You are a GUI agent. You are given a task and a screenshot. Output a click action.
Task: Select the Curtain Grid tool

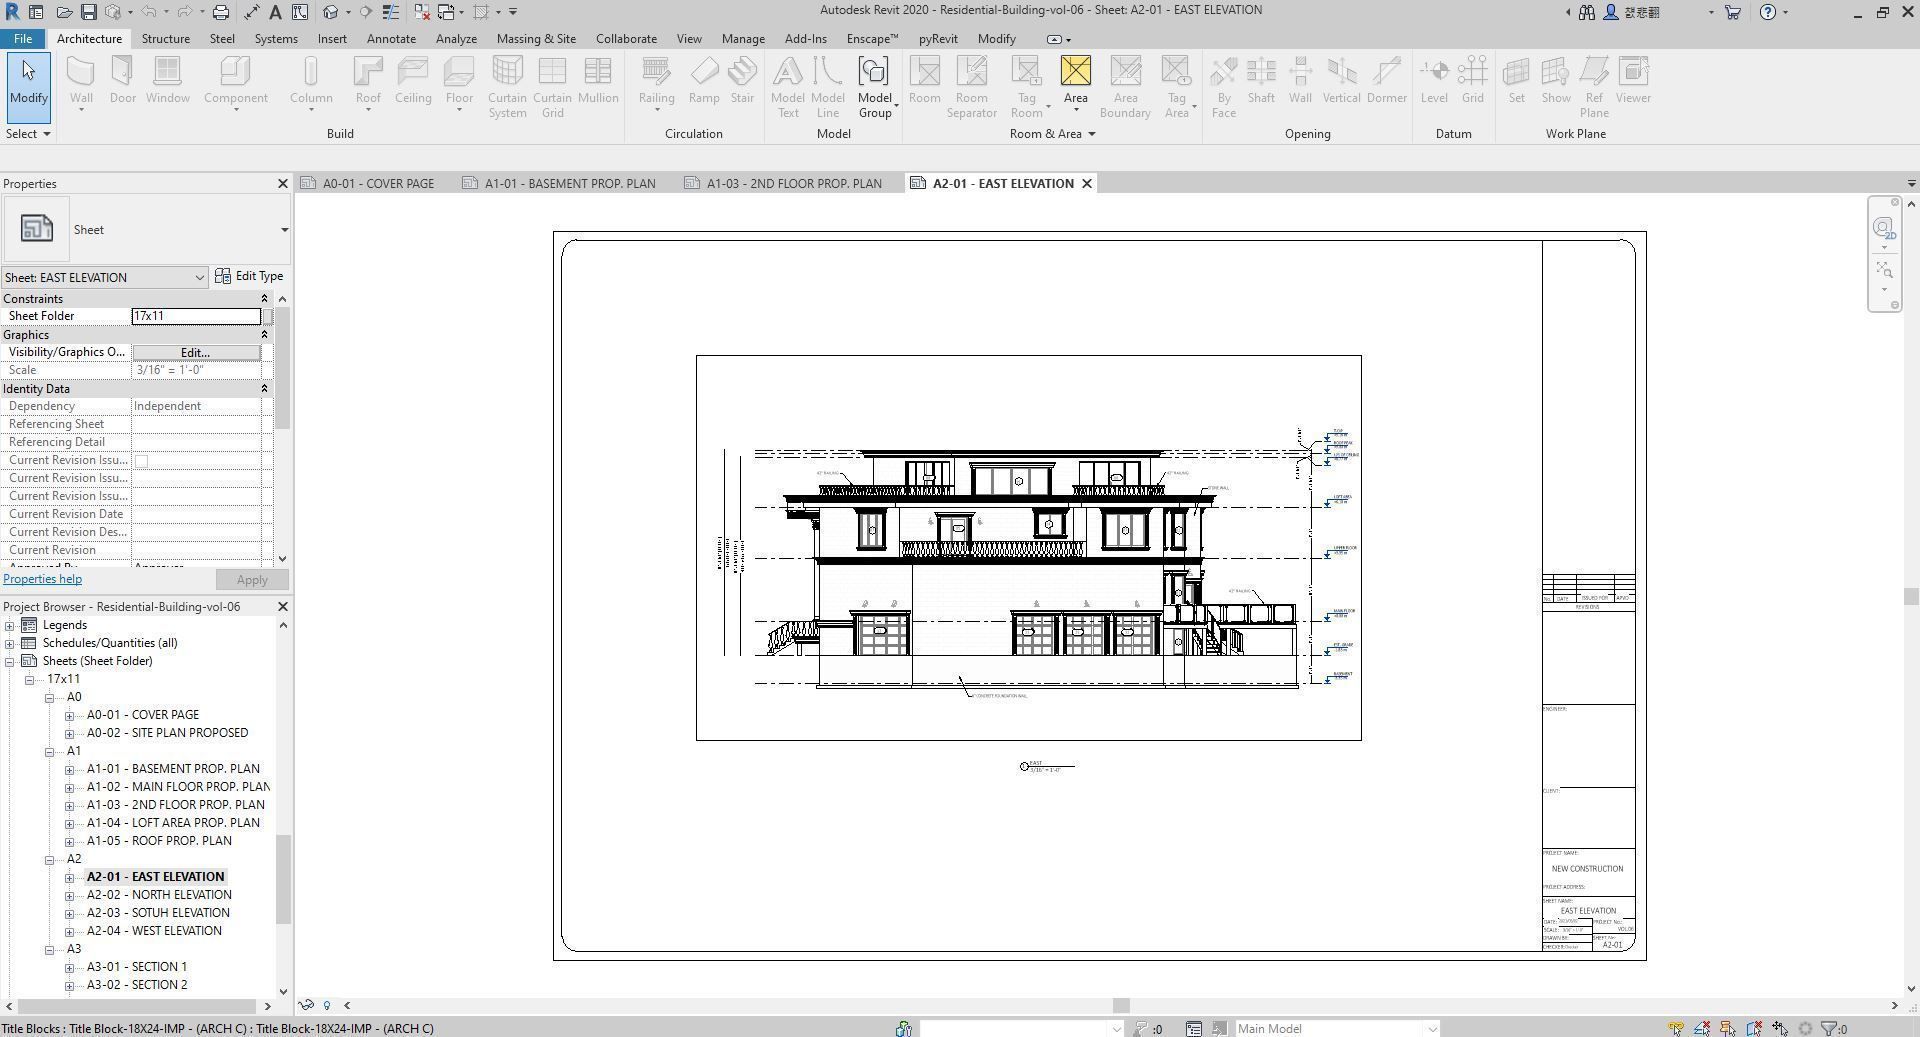(552, 87)
